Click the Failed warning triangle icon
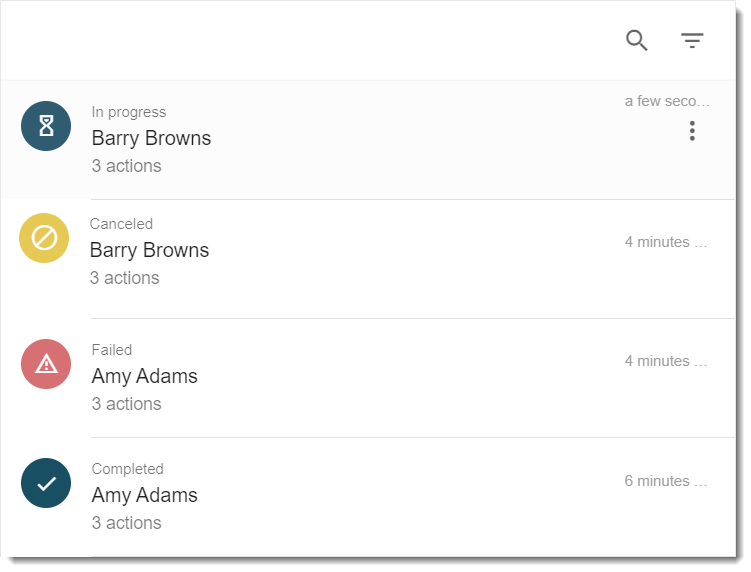 [x=46, y=364]
